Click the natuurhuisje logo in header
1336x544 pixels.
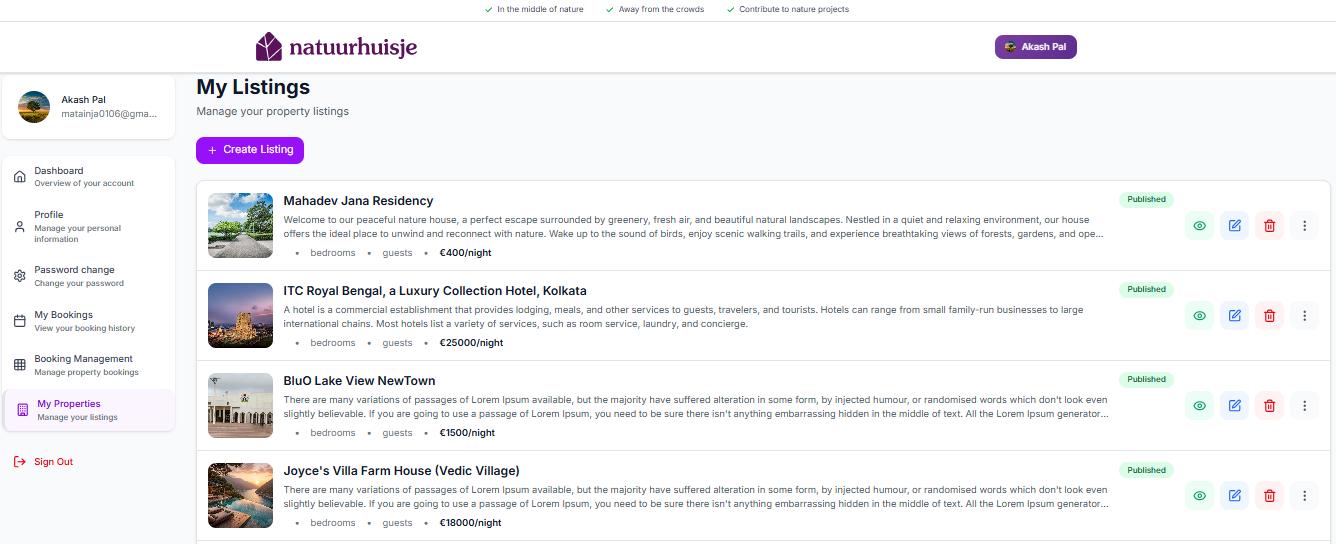click(336, 47)
